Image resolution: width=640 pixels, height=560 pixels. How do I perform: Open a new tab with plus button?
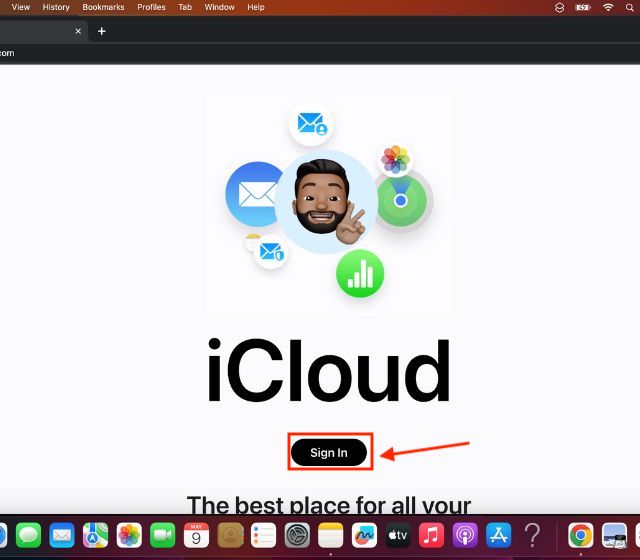coord(102,31)
